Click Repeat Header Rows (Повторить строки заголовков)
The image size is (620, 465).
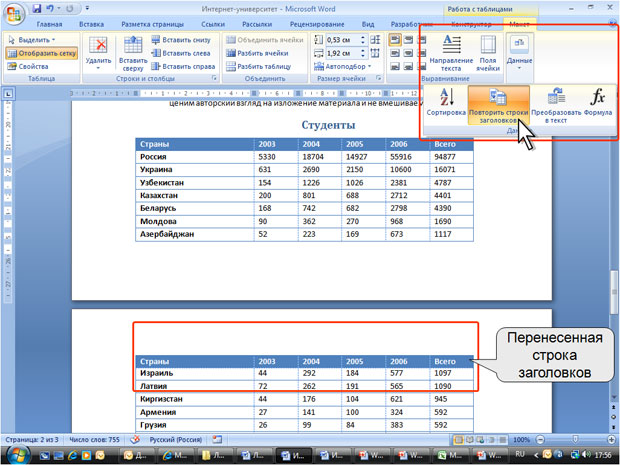tap(499, 105)
